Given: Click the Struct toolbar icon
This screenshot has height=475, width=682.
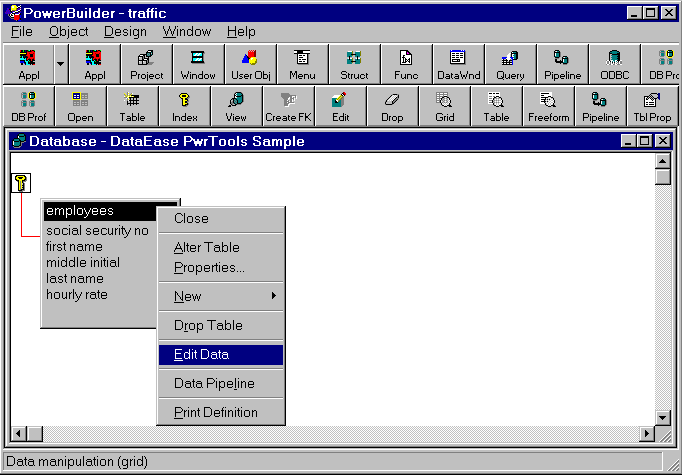Looking at the screenshot, I should click(354, 64).
